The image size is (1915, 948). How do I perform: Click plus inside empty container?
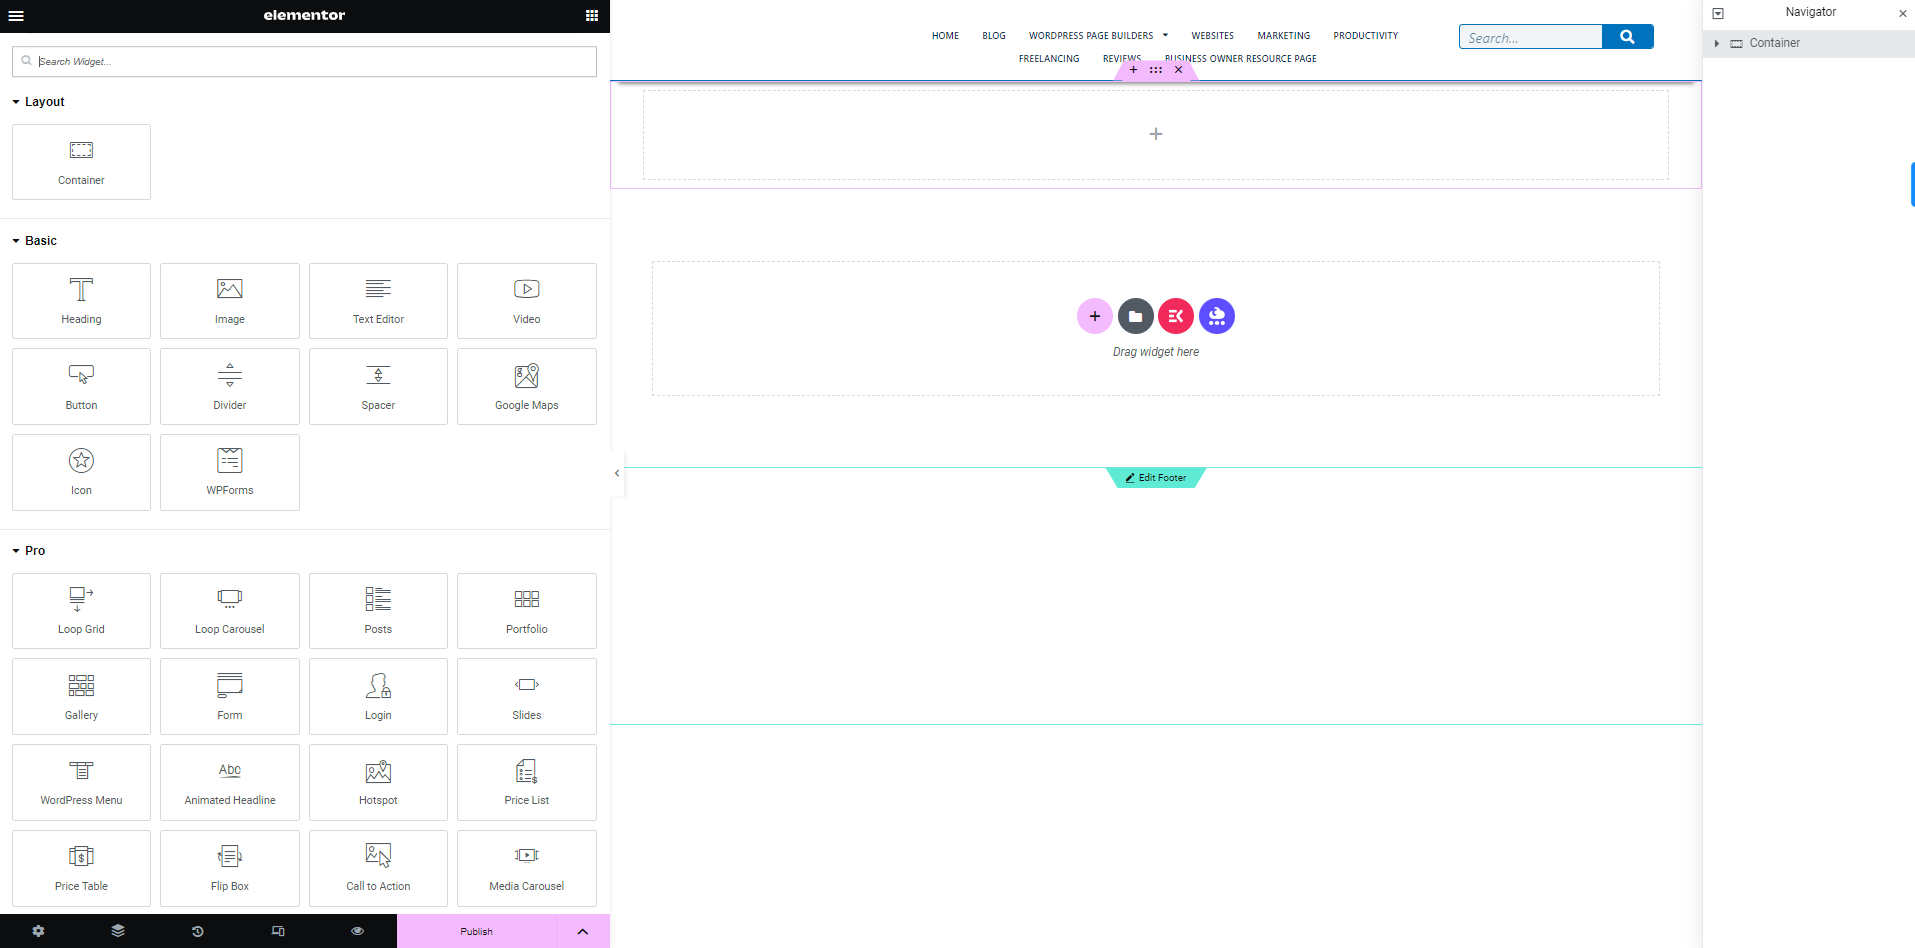[x=1156, y=134]
